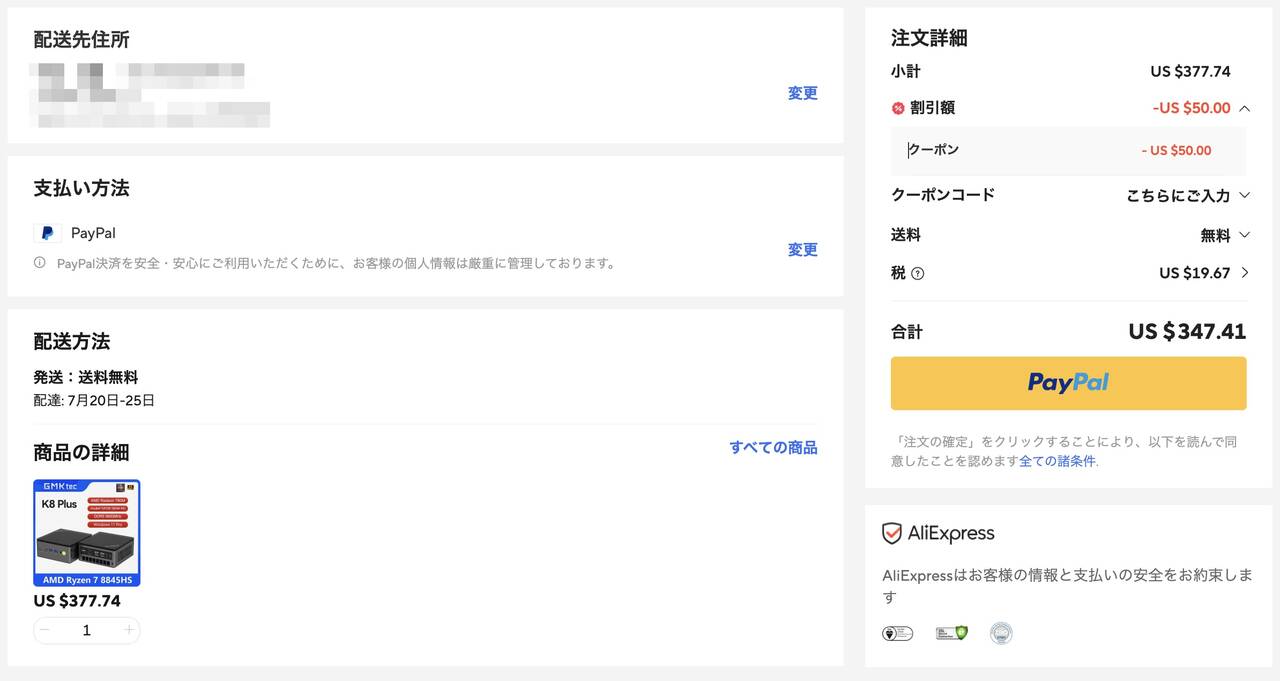This screenshot has height=681, width=1280.
Task: Click 変更 to change shipping address
Action: (x=802, y=93)
